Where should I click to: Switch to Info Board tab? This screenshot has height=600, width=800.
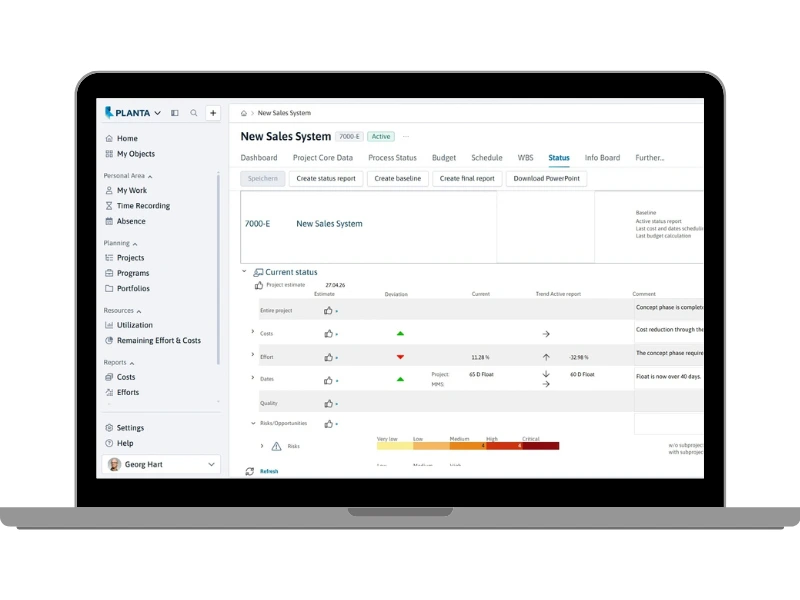pyautogui.click(x=602, y=158)
